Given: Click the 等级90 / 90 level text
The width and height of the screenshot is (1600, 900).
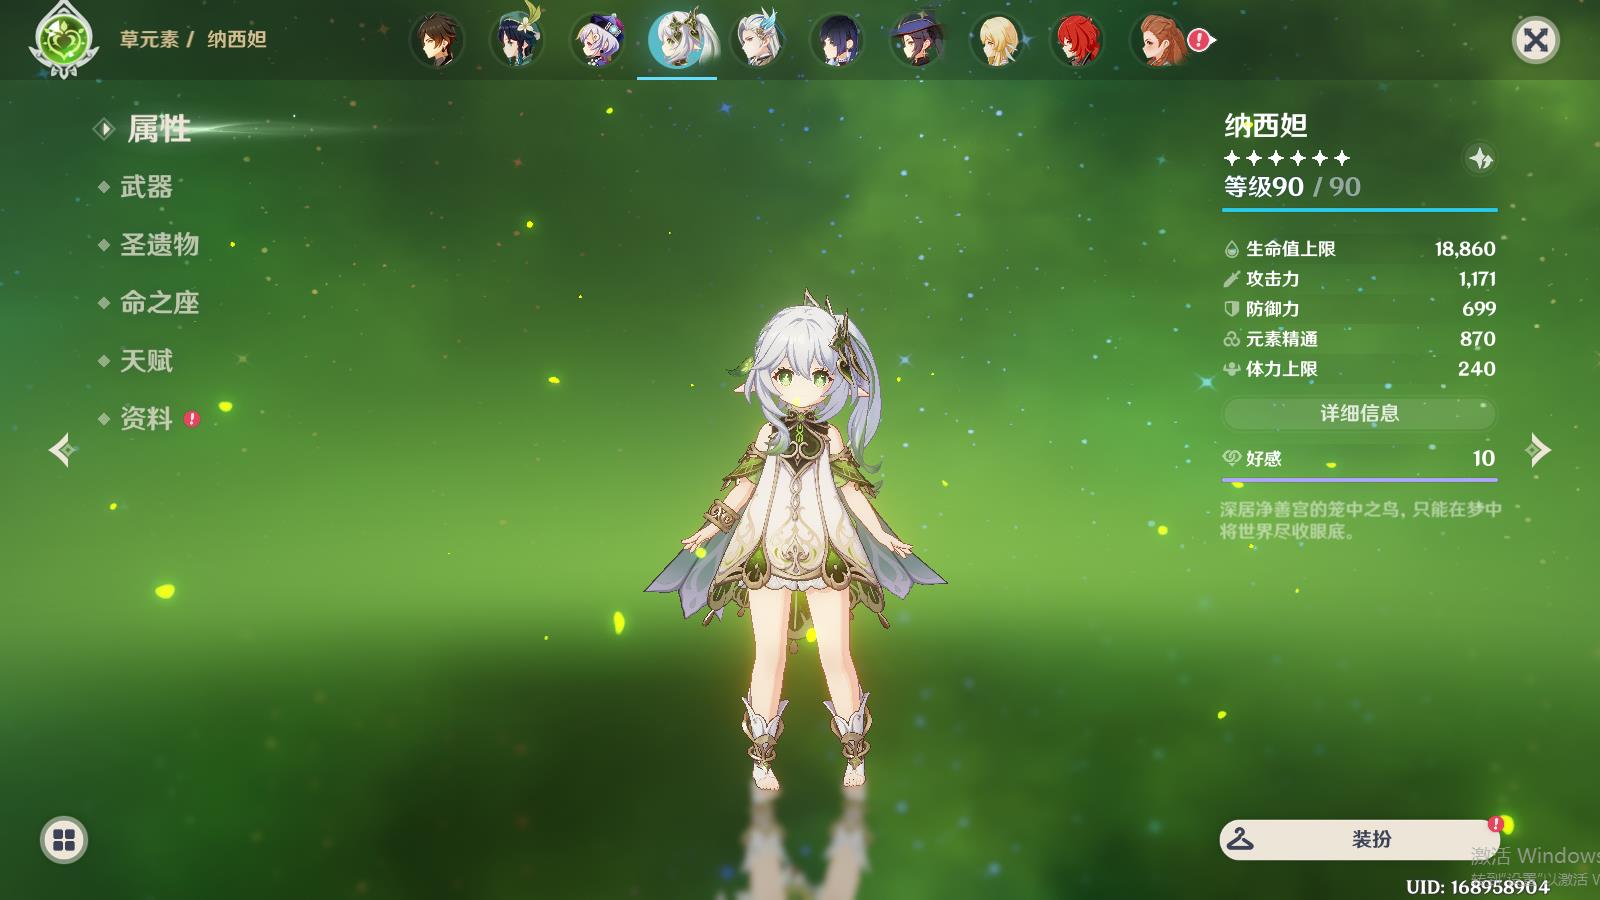Looking at the screenshot, I should [x=1292, y=187].
